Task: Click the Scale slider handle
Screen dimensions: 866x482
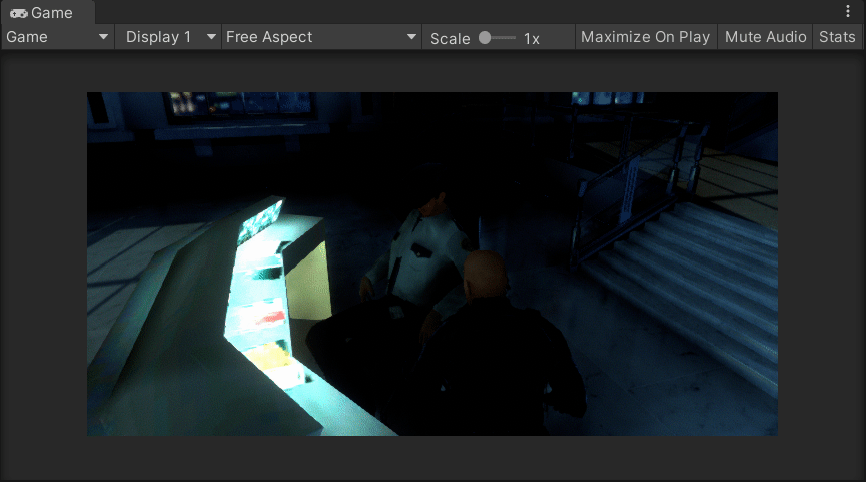Action: [x=485, y=38]
